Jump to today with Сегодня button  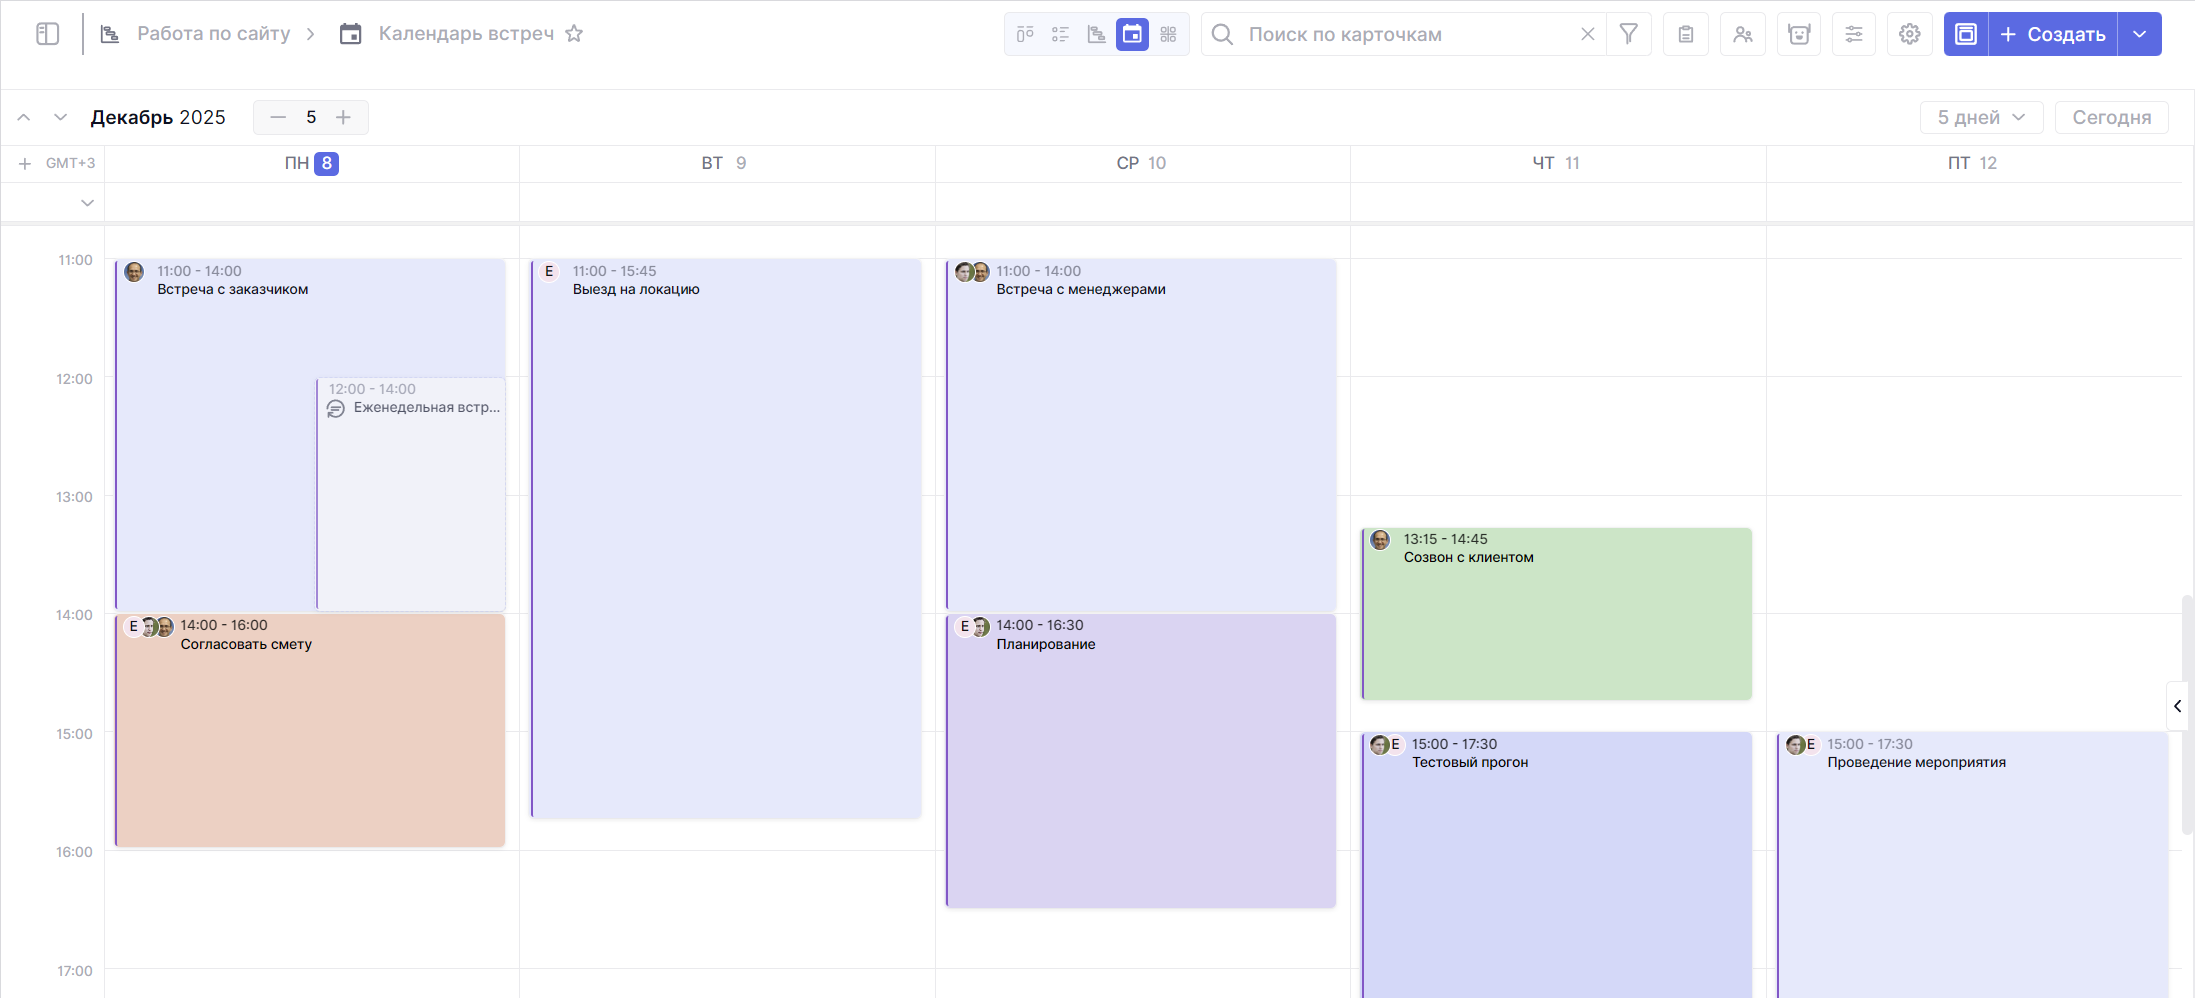tap(2111, 117)
